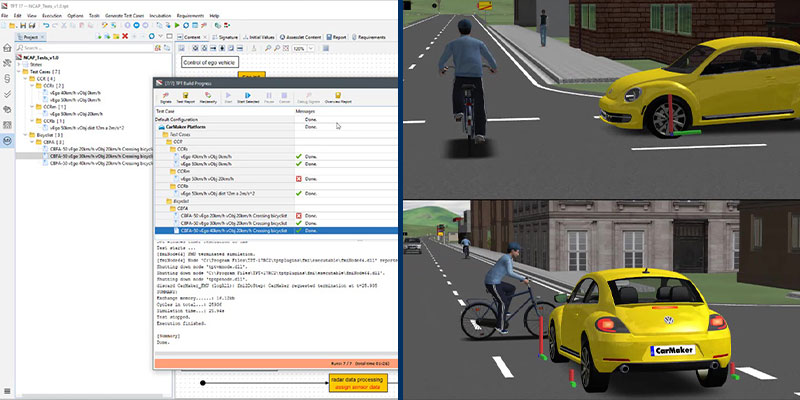Image resolution: width=800 pixels, height=400 pixels.
Task: Click the green run button in main toolbar
Action: [177, 25]
